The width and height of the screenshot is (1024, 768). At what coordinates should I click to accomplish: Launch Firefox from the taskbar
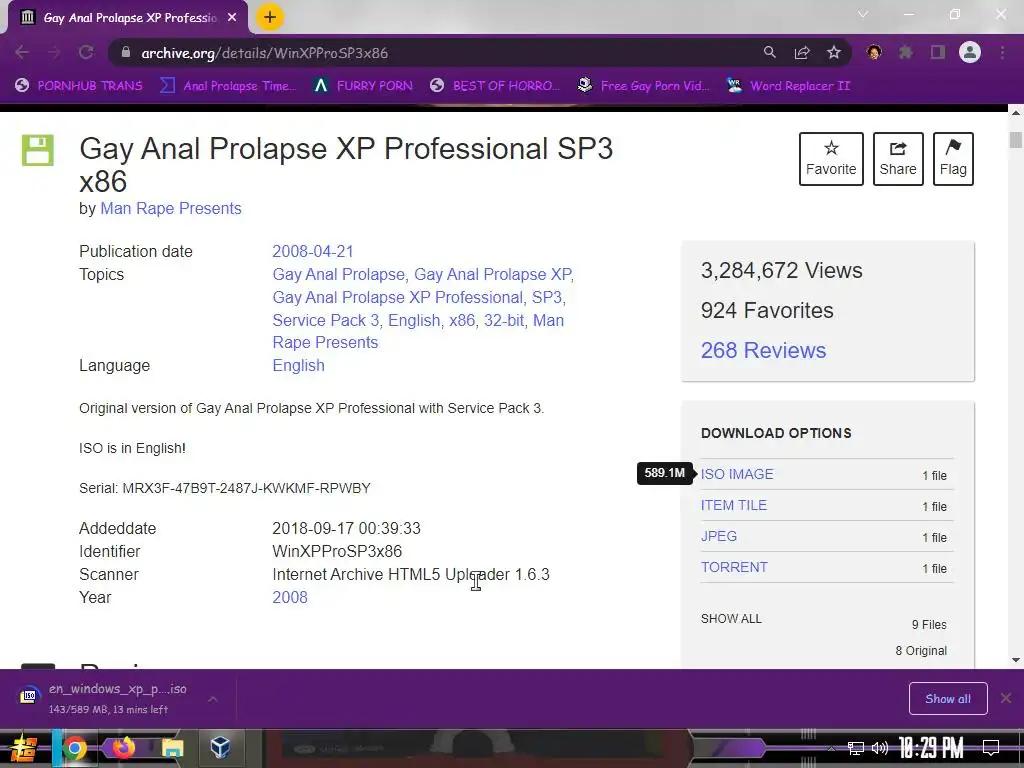pyautogui.click(x=123, y=748)
